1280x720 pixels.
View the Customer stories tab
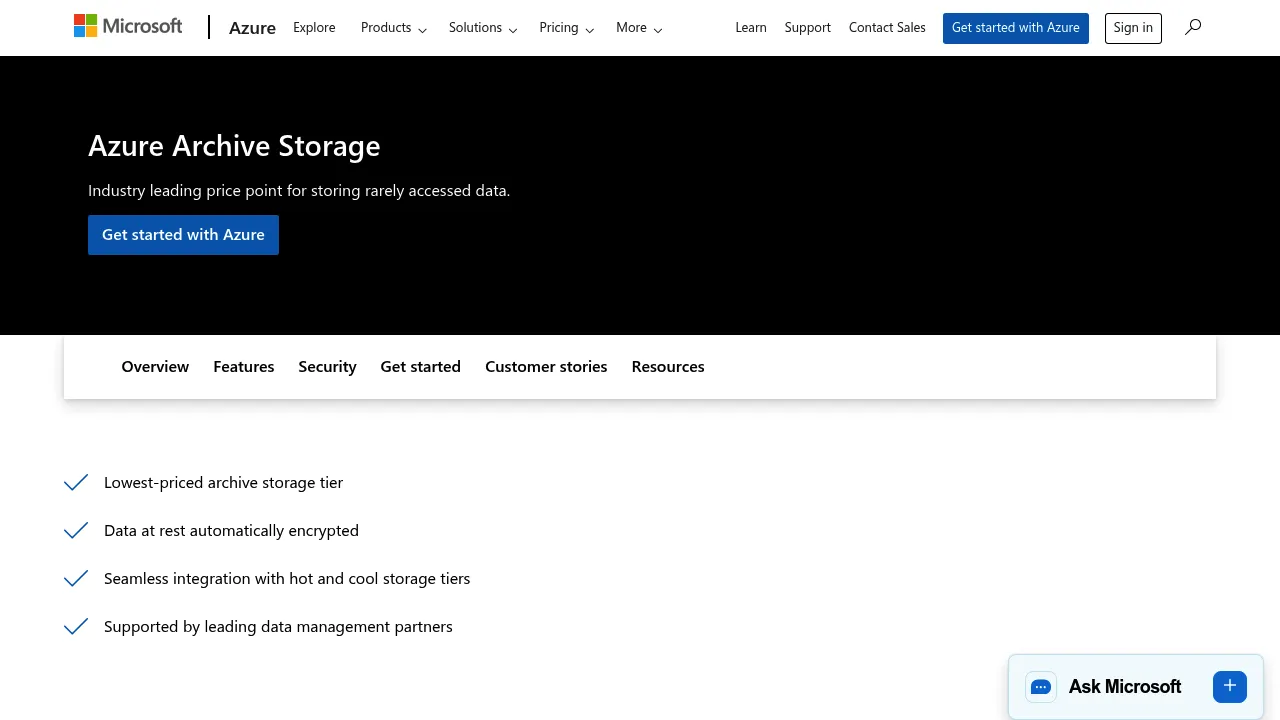(x=546, y=367)
